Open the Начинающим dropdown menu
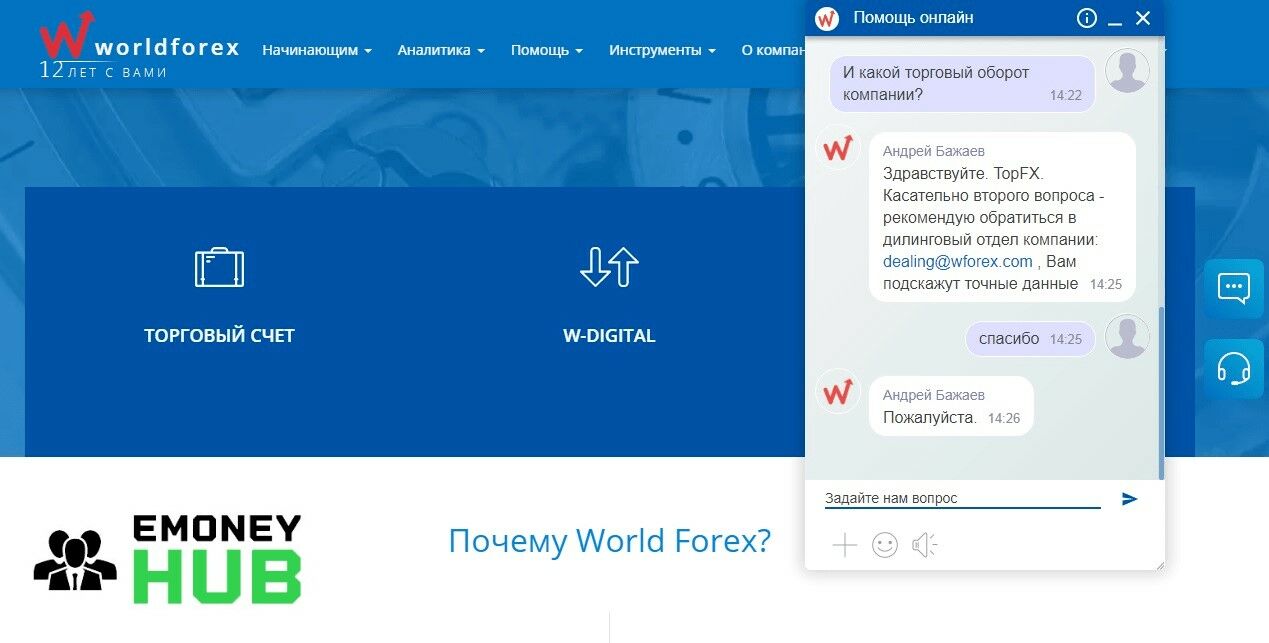Image resolution: width=1269 pixels, height=643 pixels. (x=317, y=50)
